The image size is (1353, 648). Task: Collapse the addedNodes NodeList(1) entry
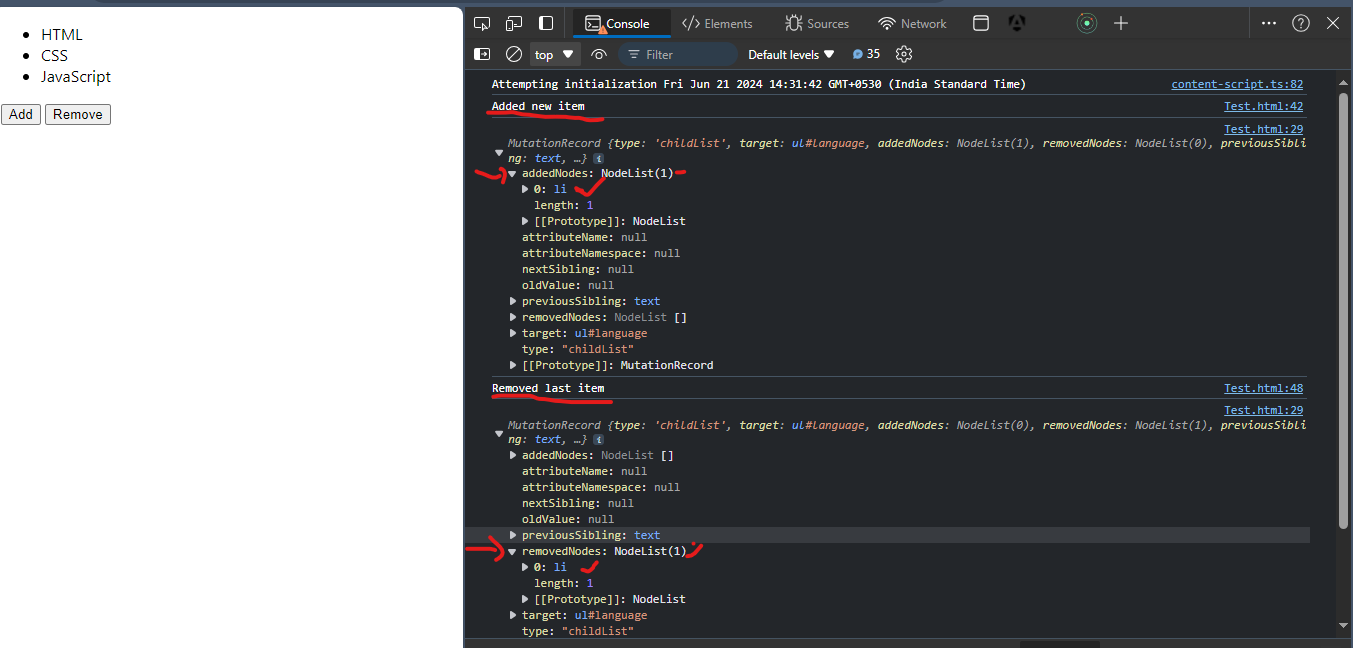pos(512,173)
